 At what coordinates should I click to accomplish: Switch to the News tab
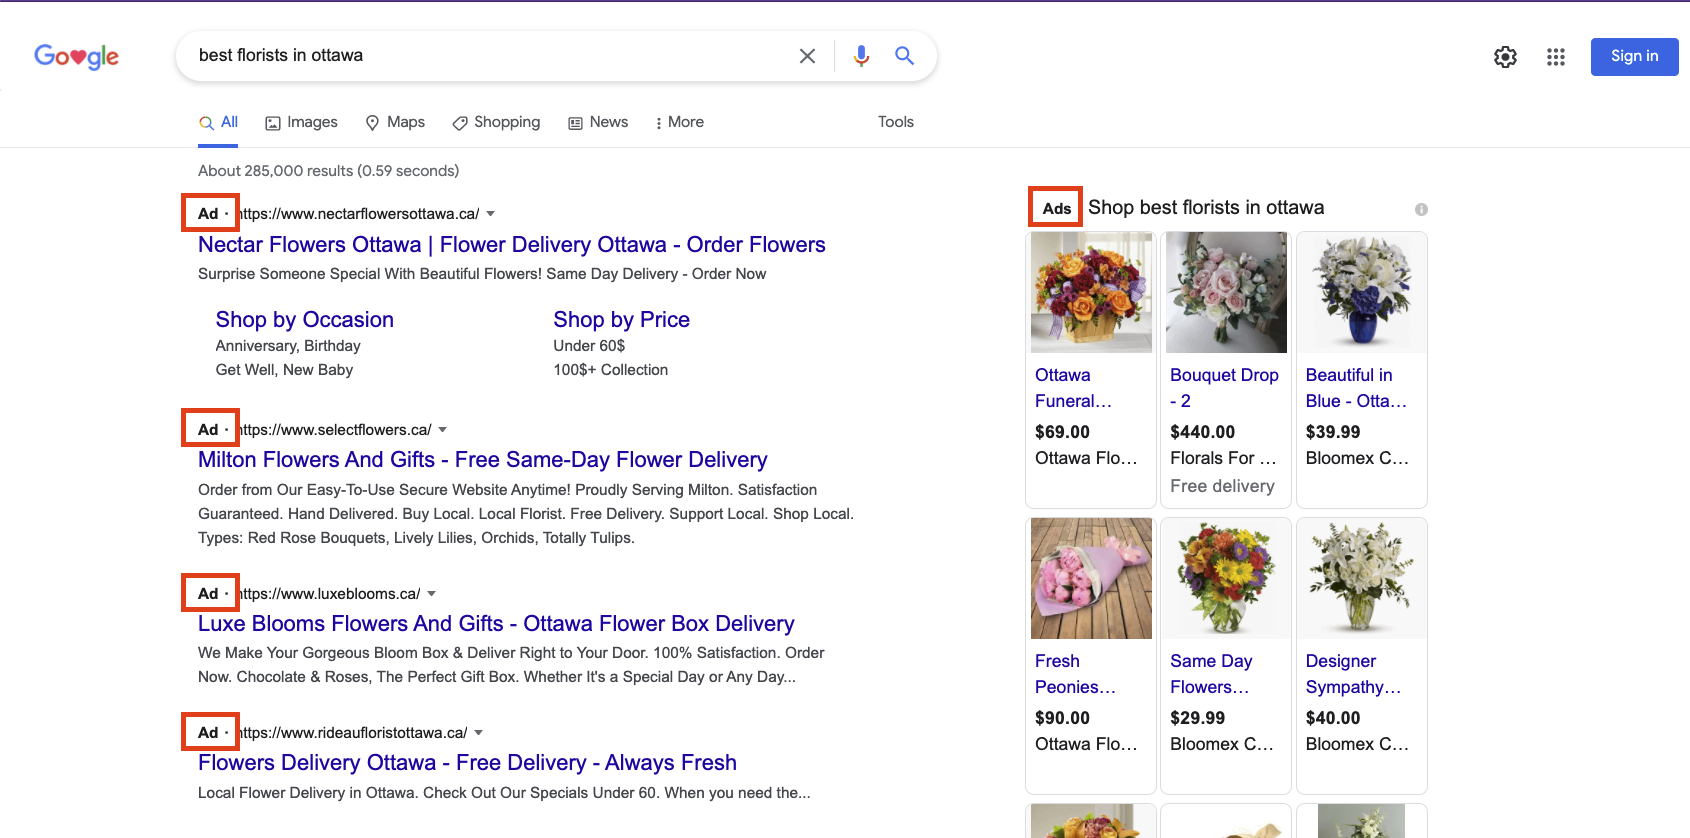tap(598, 122)
